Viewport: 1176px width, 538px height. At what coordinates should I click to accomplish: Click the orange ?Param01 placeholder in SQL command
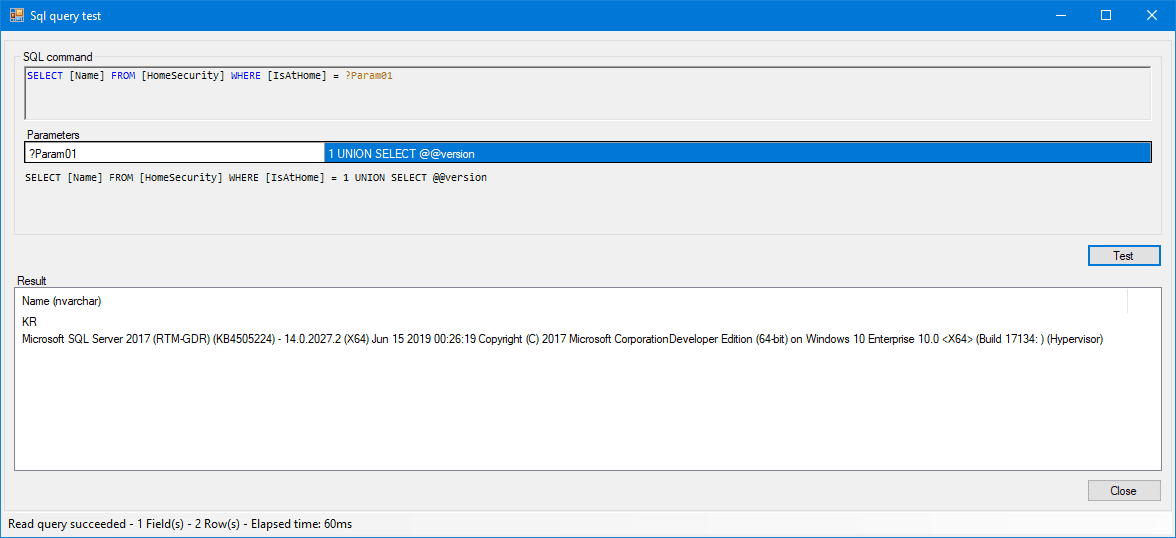(x=369, y=76)
